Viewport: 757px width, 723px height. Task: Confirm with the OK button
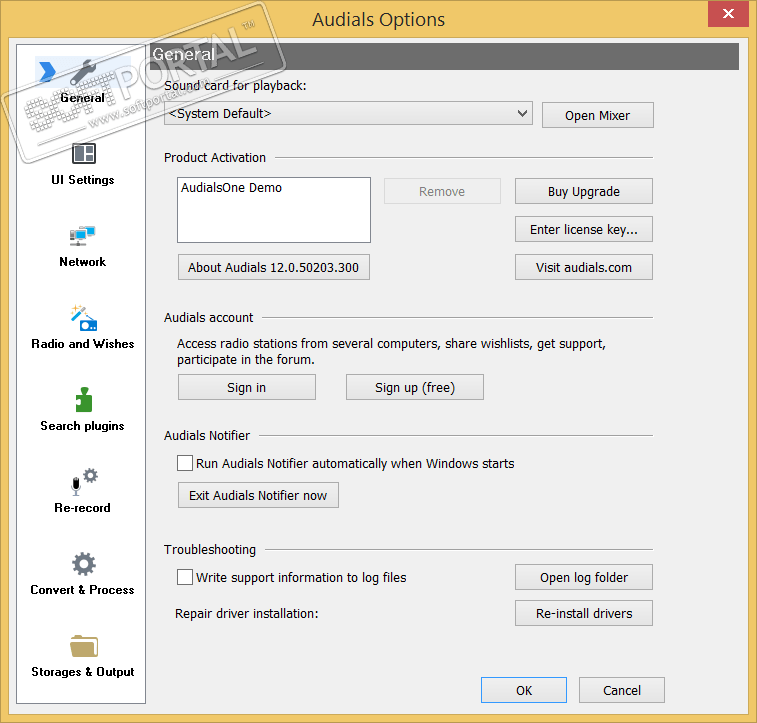(x=523, y=690)
